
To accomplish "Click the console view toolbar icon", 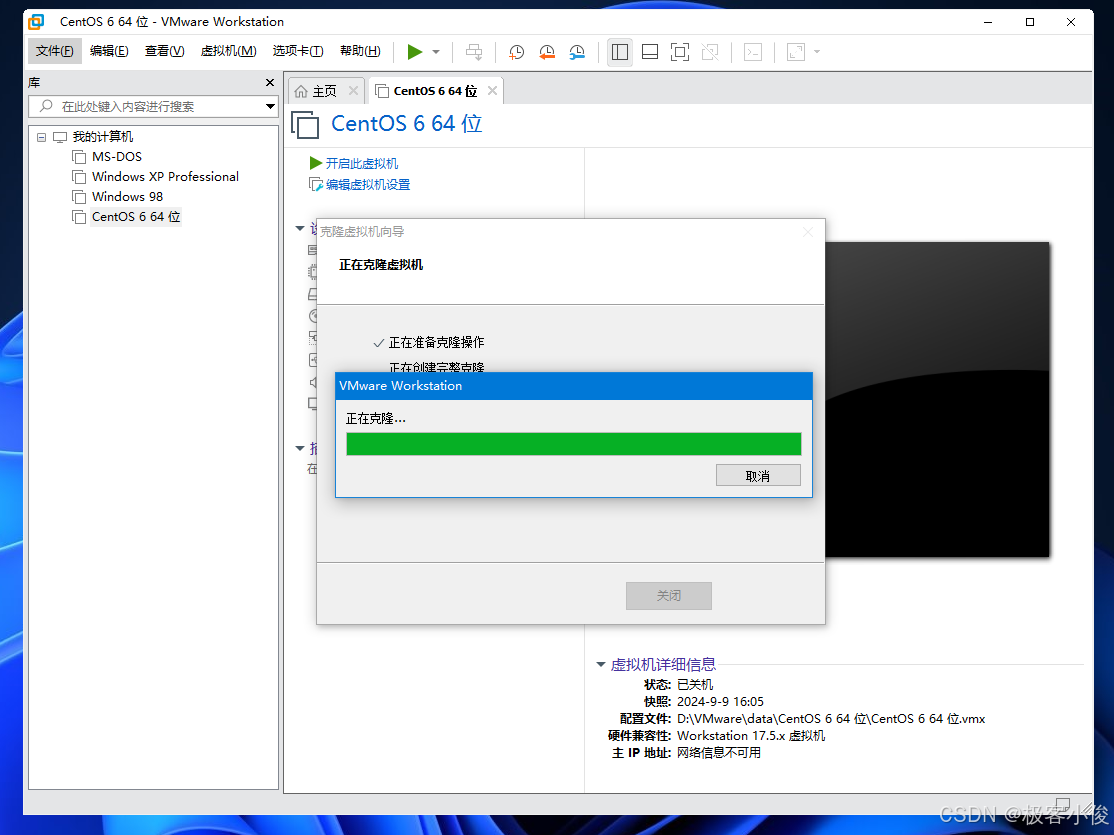I will [x=753, y=52].
